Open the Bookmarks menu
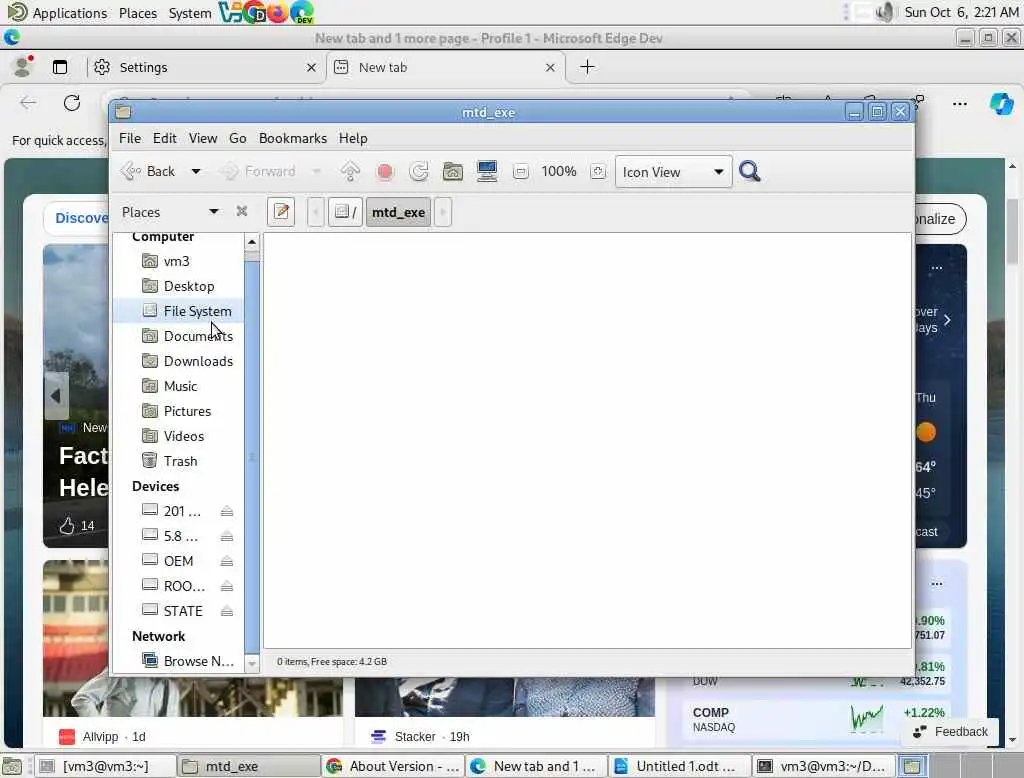This screenshot has height=778, width=1024. 293,138
